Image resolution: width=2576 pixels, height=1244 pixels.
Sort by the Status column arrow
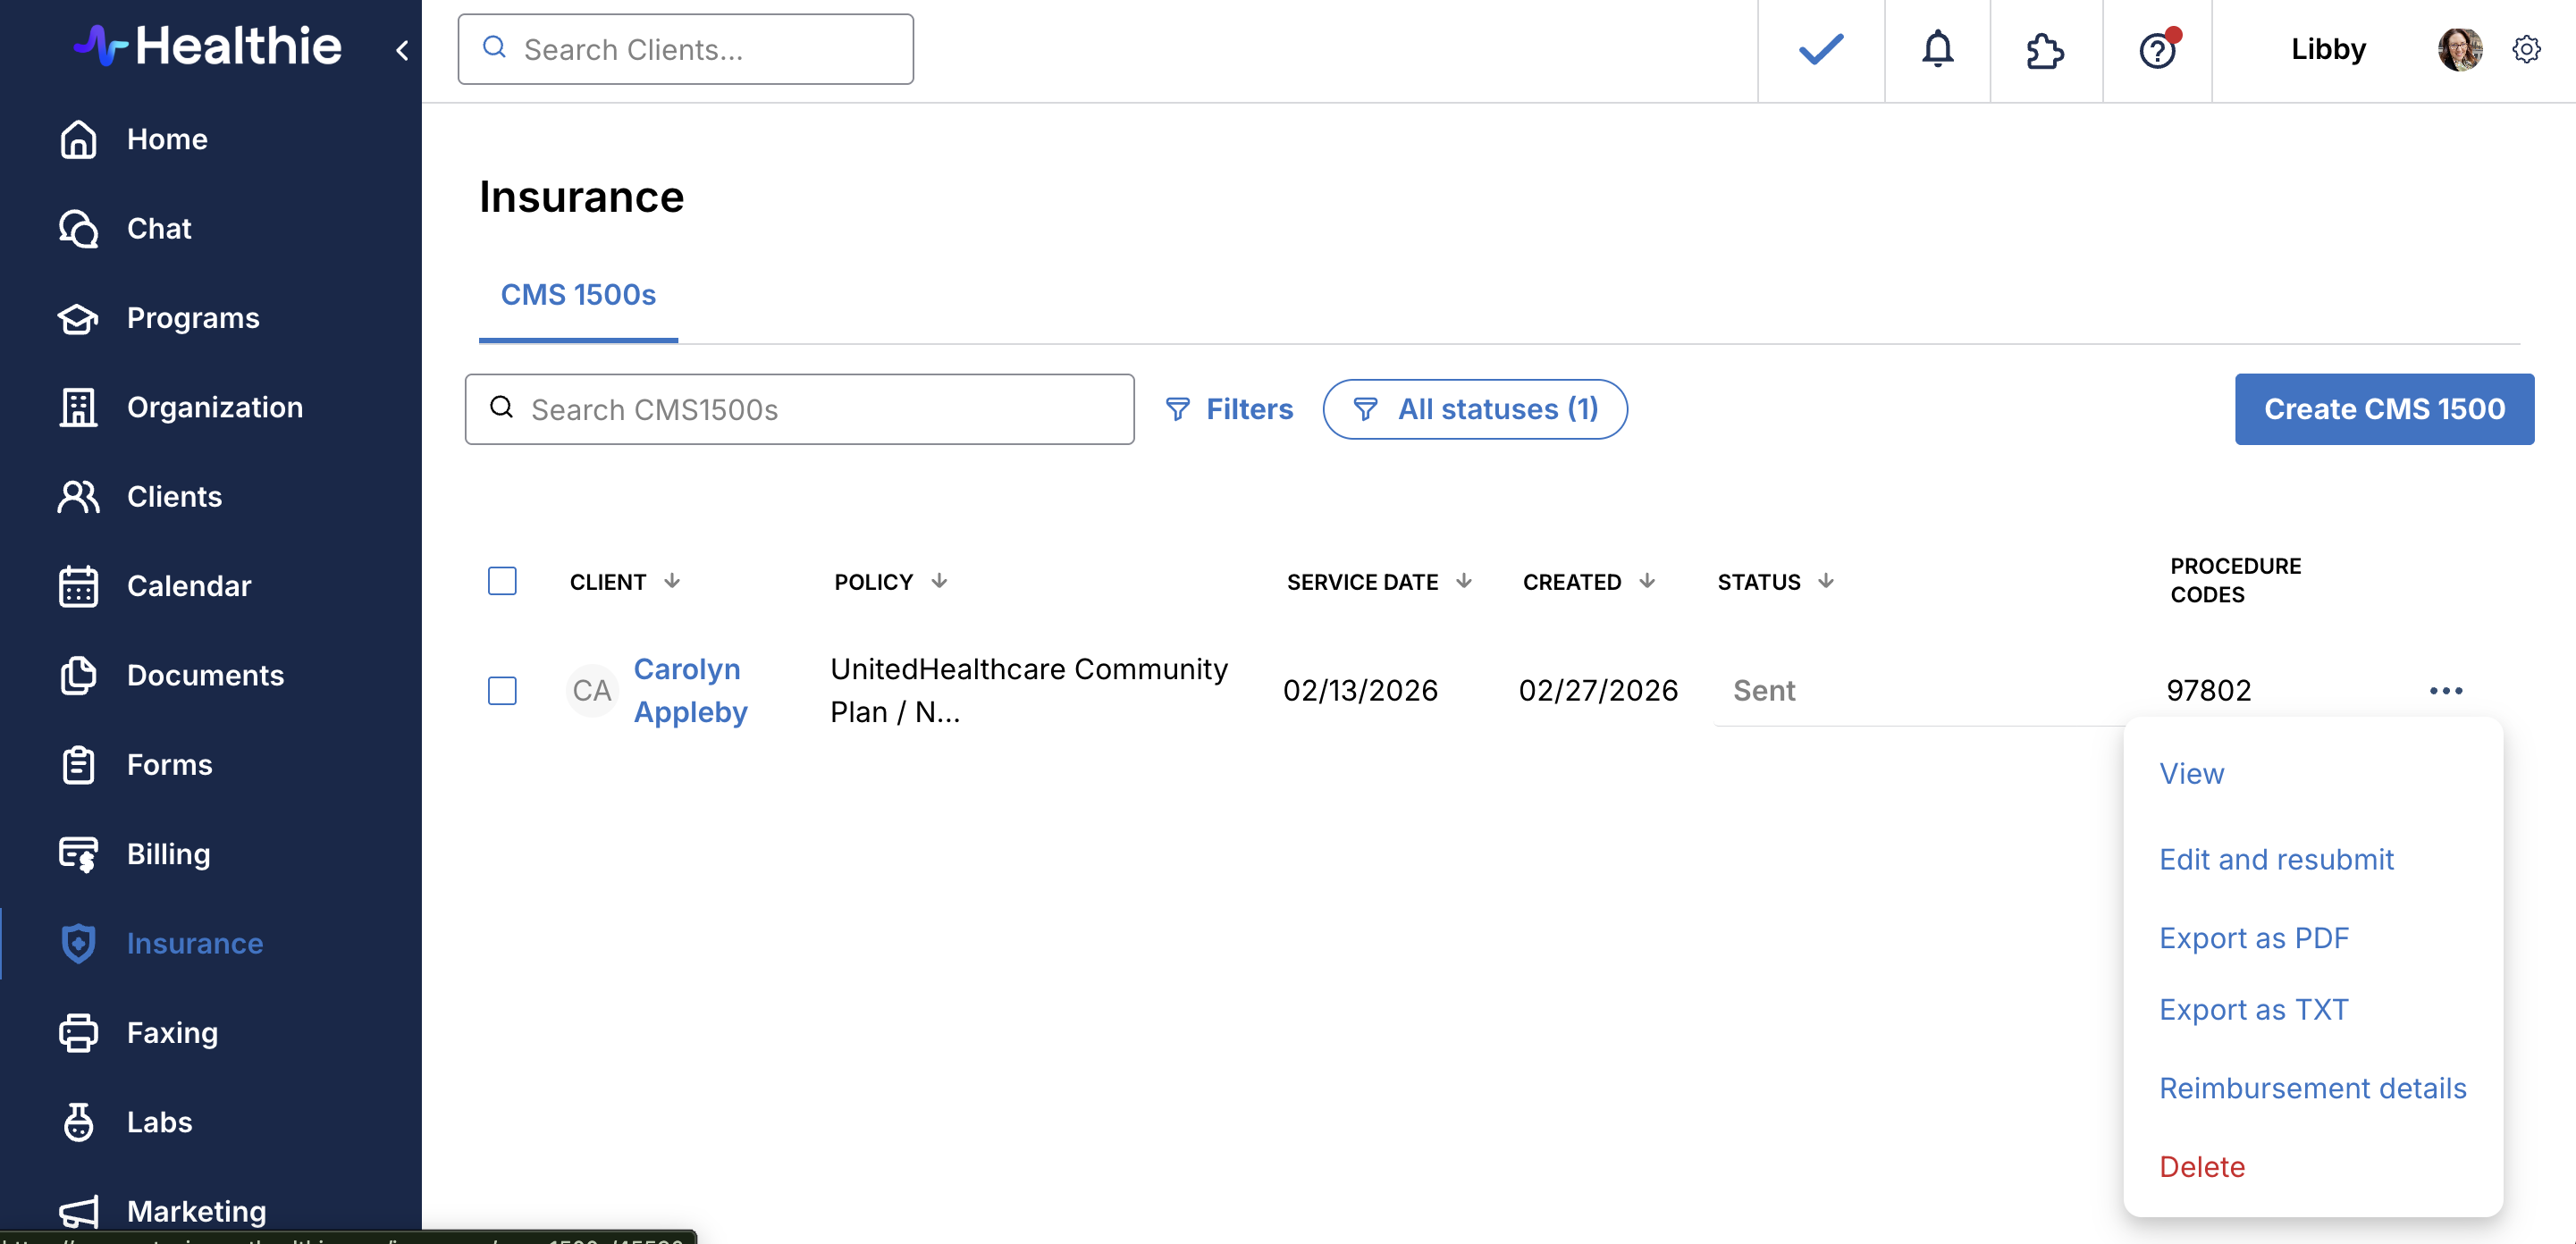(1825, 581)
